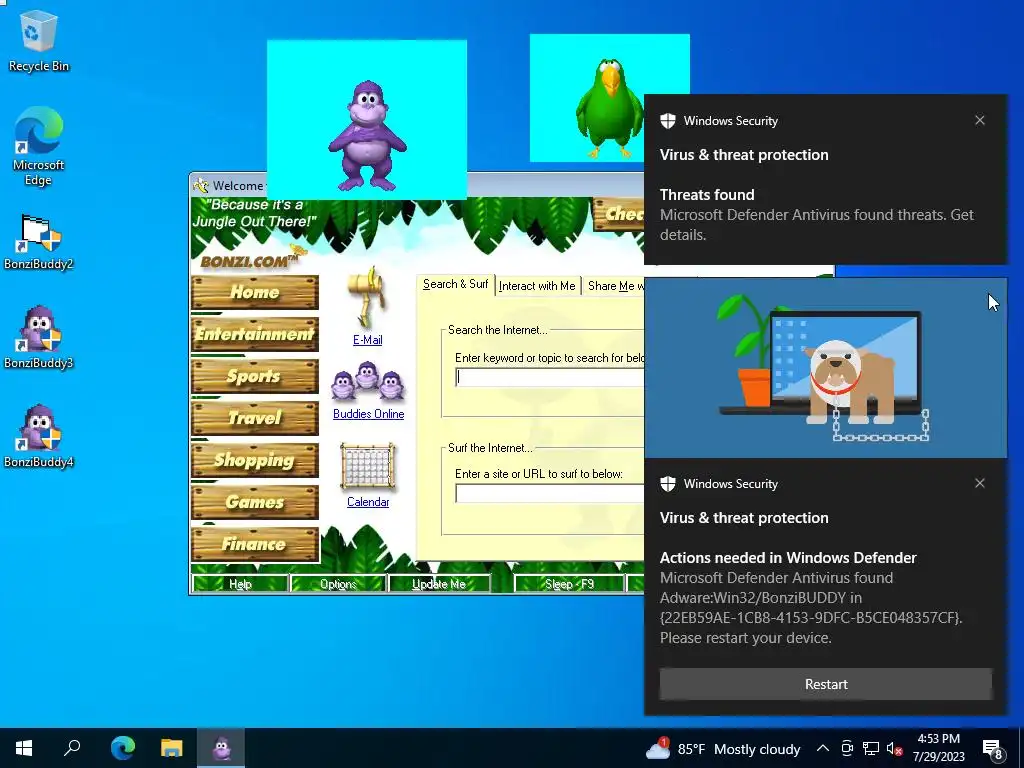Select the BonziBuddy3 desktop shortcut
1024x768 pixels.
39,338
